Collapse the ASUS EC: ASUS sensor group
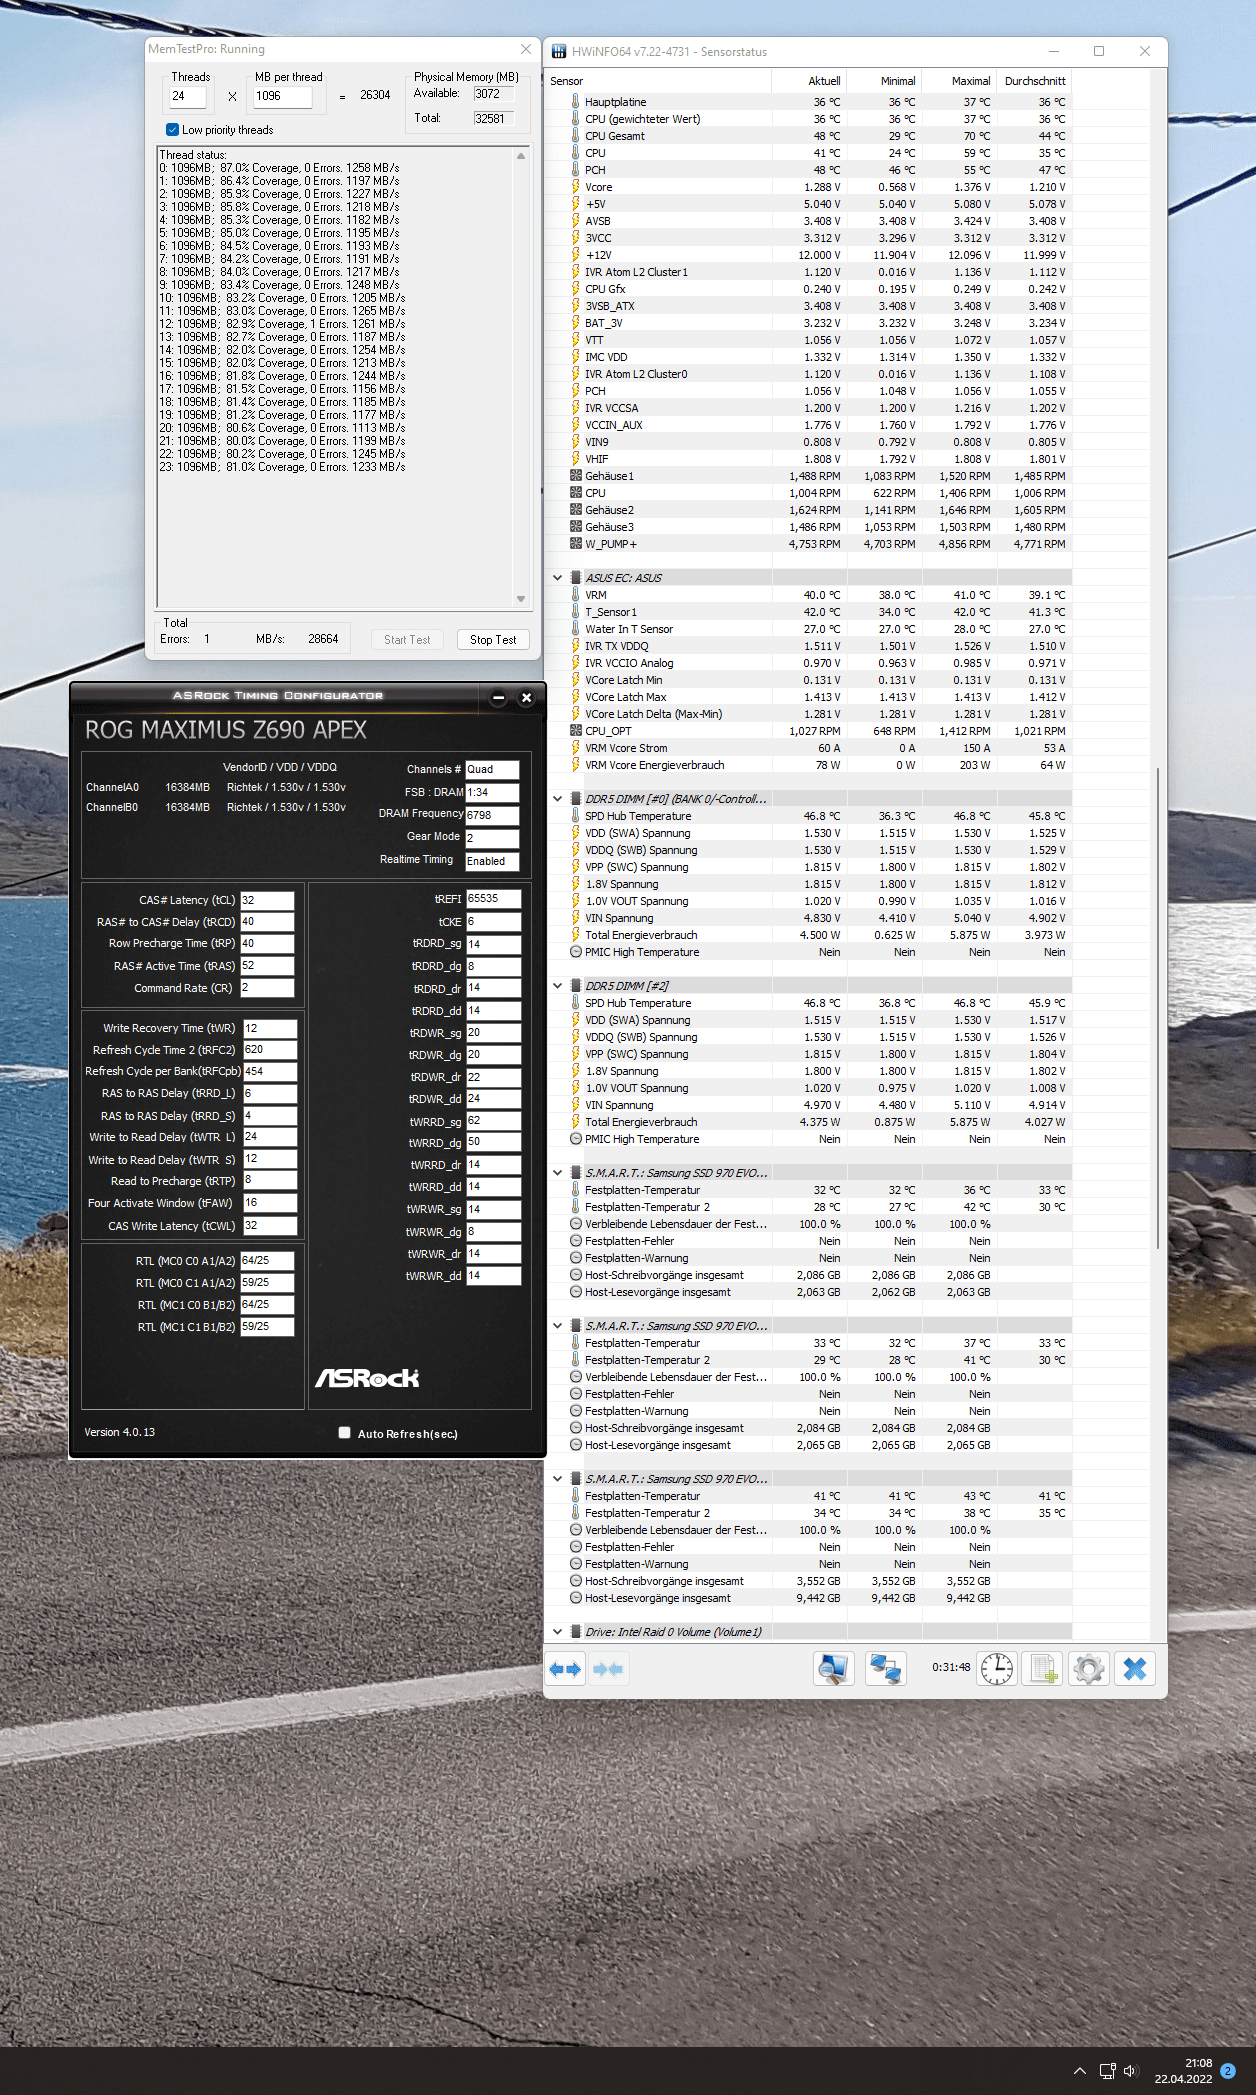The image size is (1256, 2095). pos(558,578)
